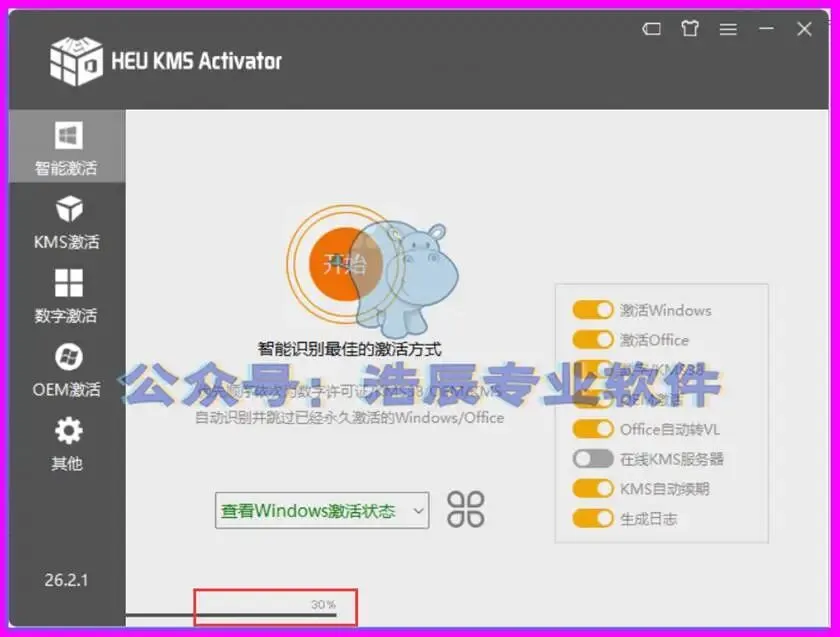The width and height of the screenshot is (840, 637).
Task: Open the 智能激活 smart activation tab
Action: click(67, 146)
